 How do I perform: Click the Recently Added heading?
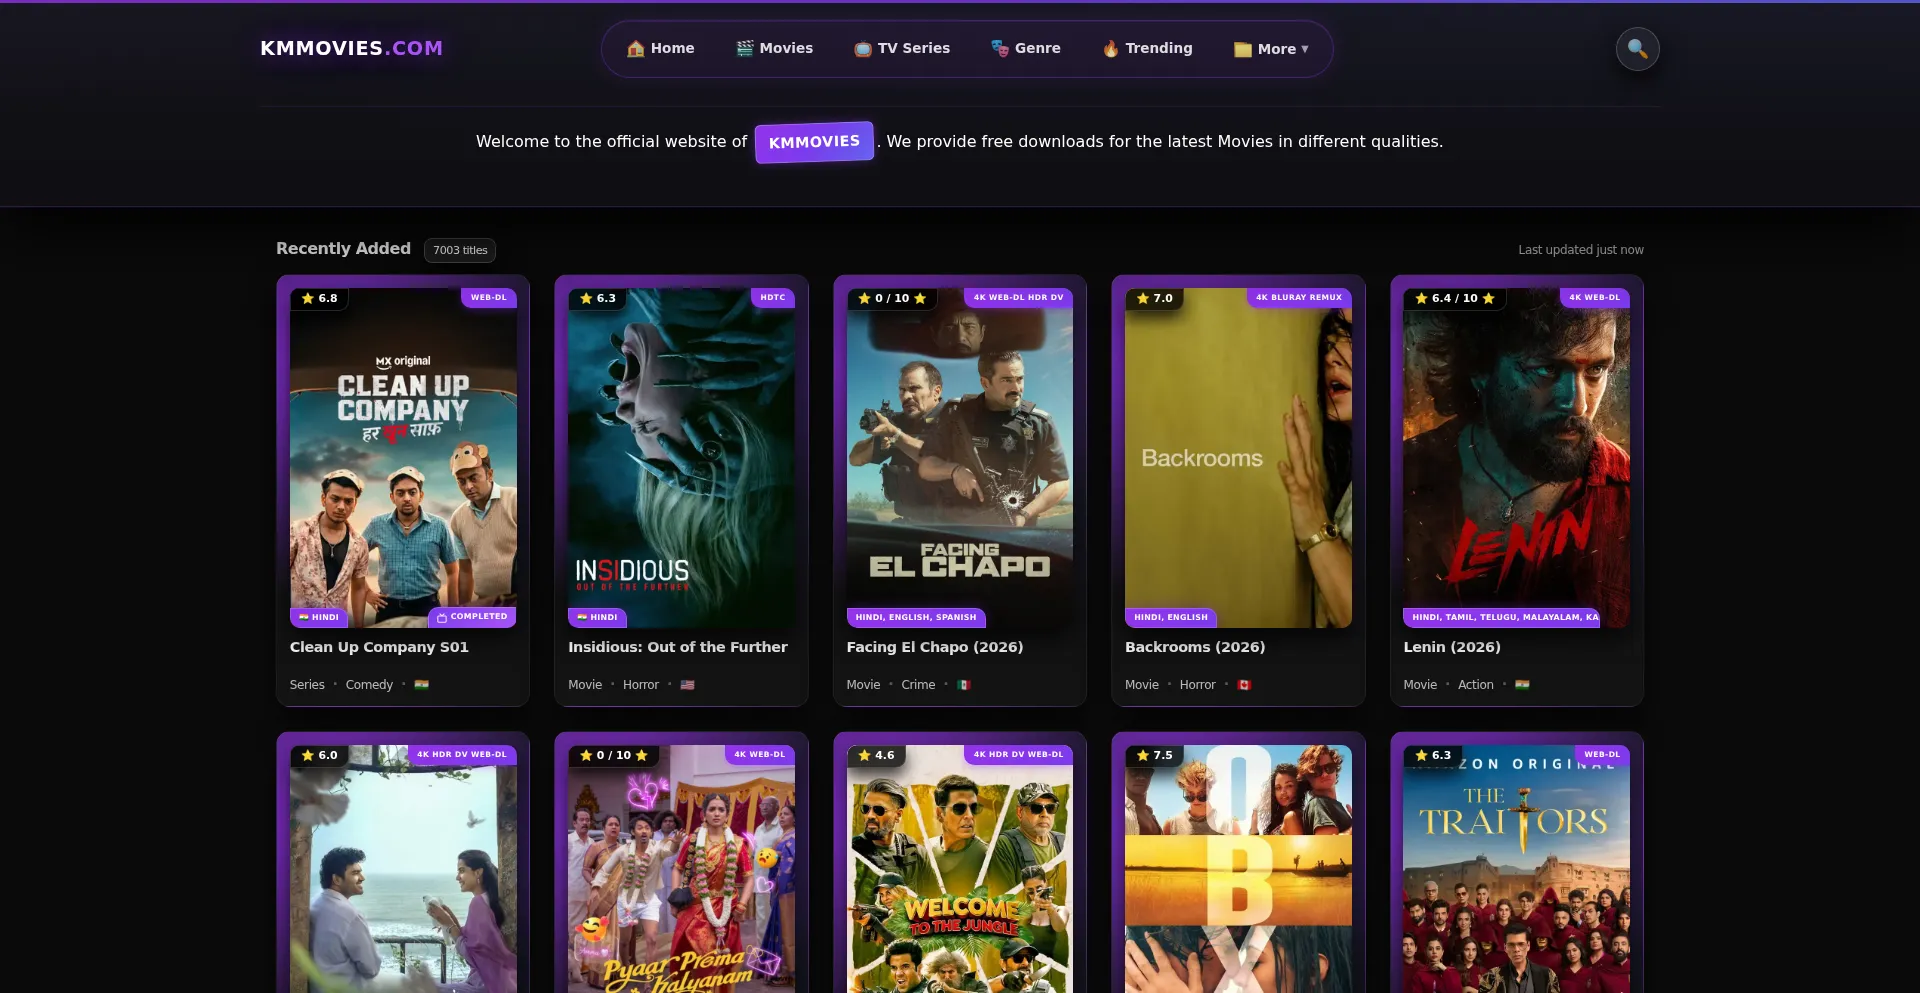tap(343, 248)
